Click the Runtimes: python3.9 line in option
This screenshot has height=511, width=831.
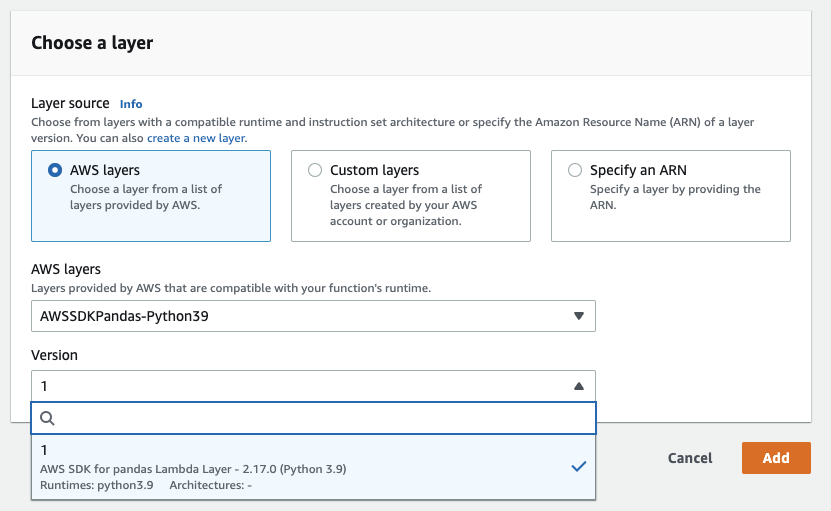pos(96,485)
